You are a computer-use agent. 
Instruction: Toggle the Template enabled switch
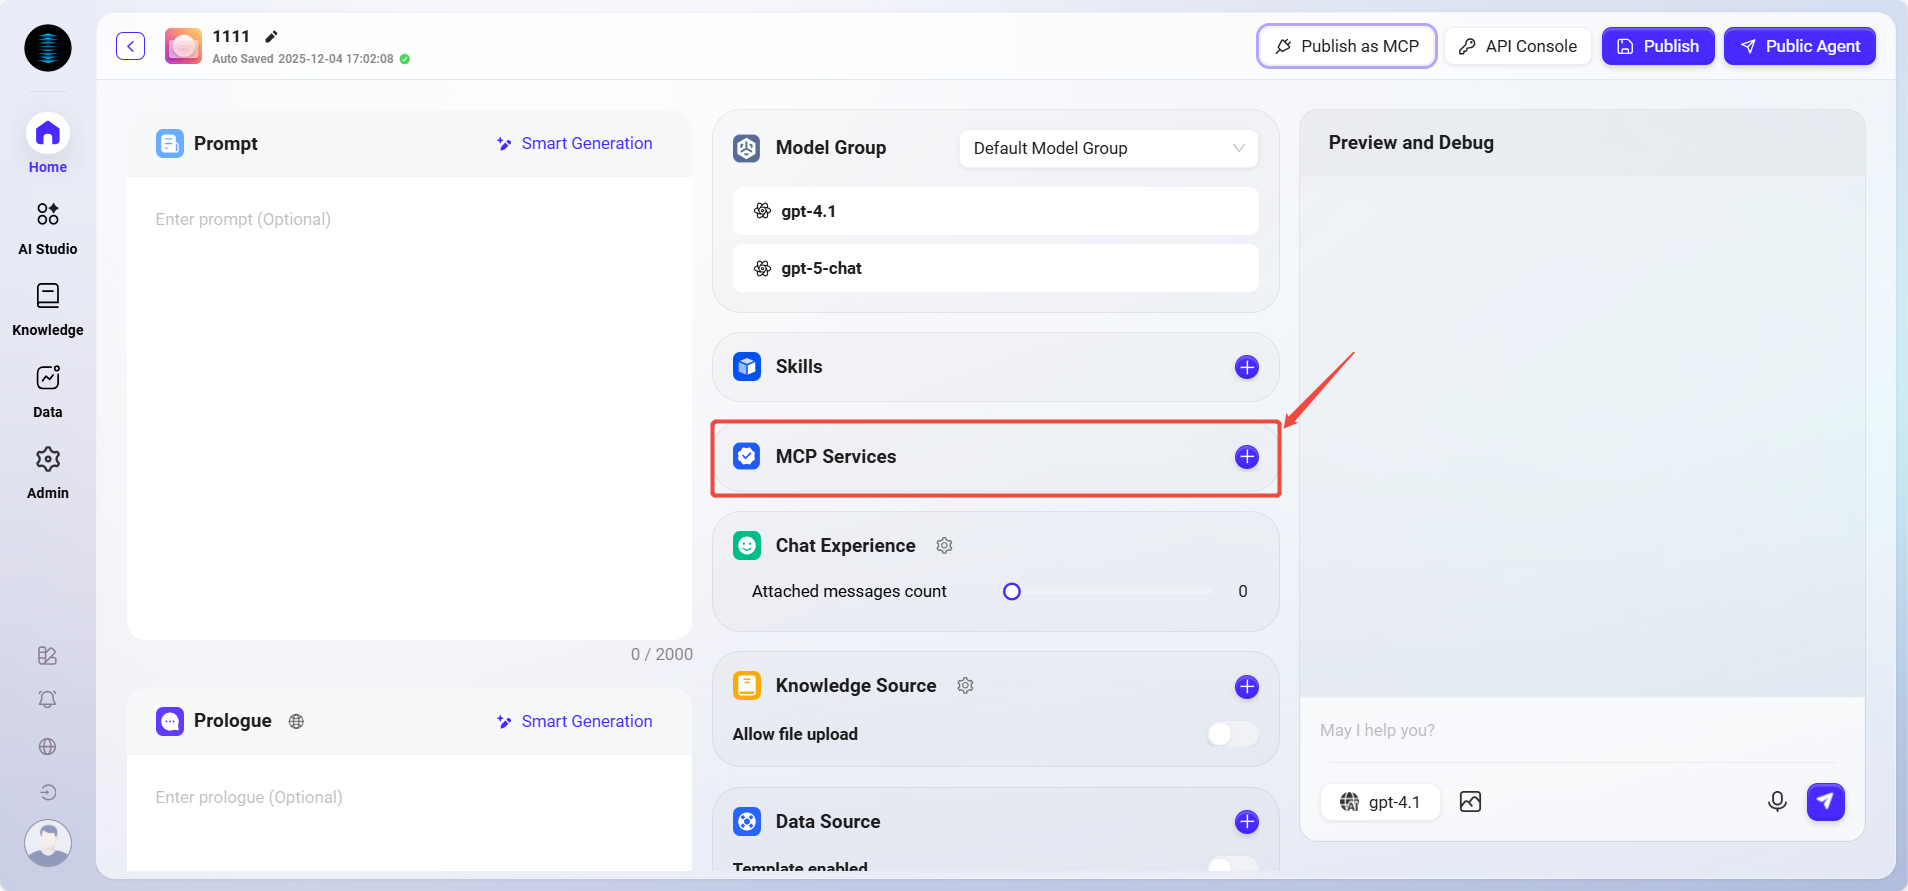coord(1232,865)
